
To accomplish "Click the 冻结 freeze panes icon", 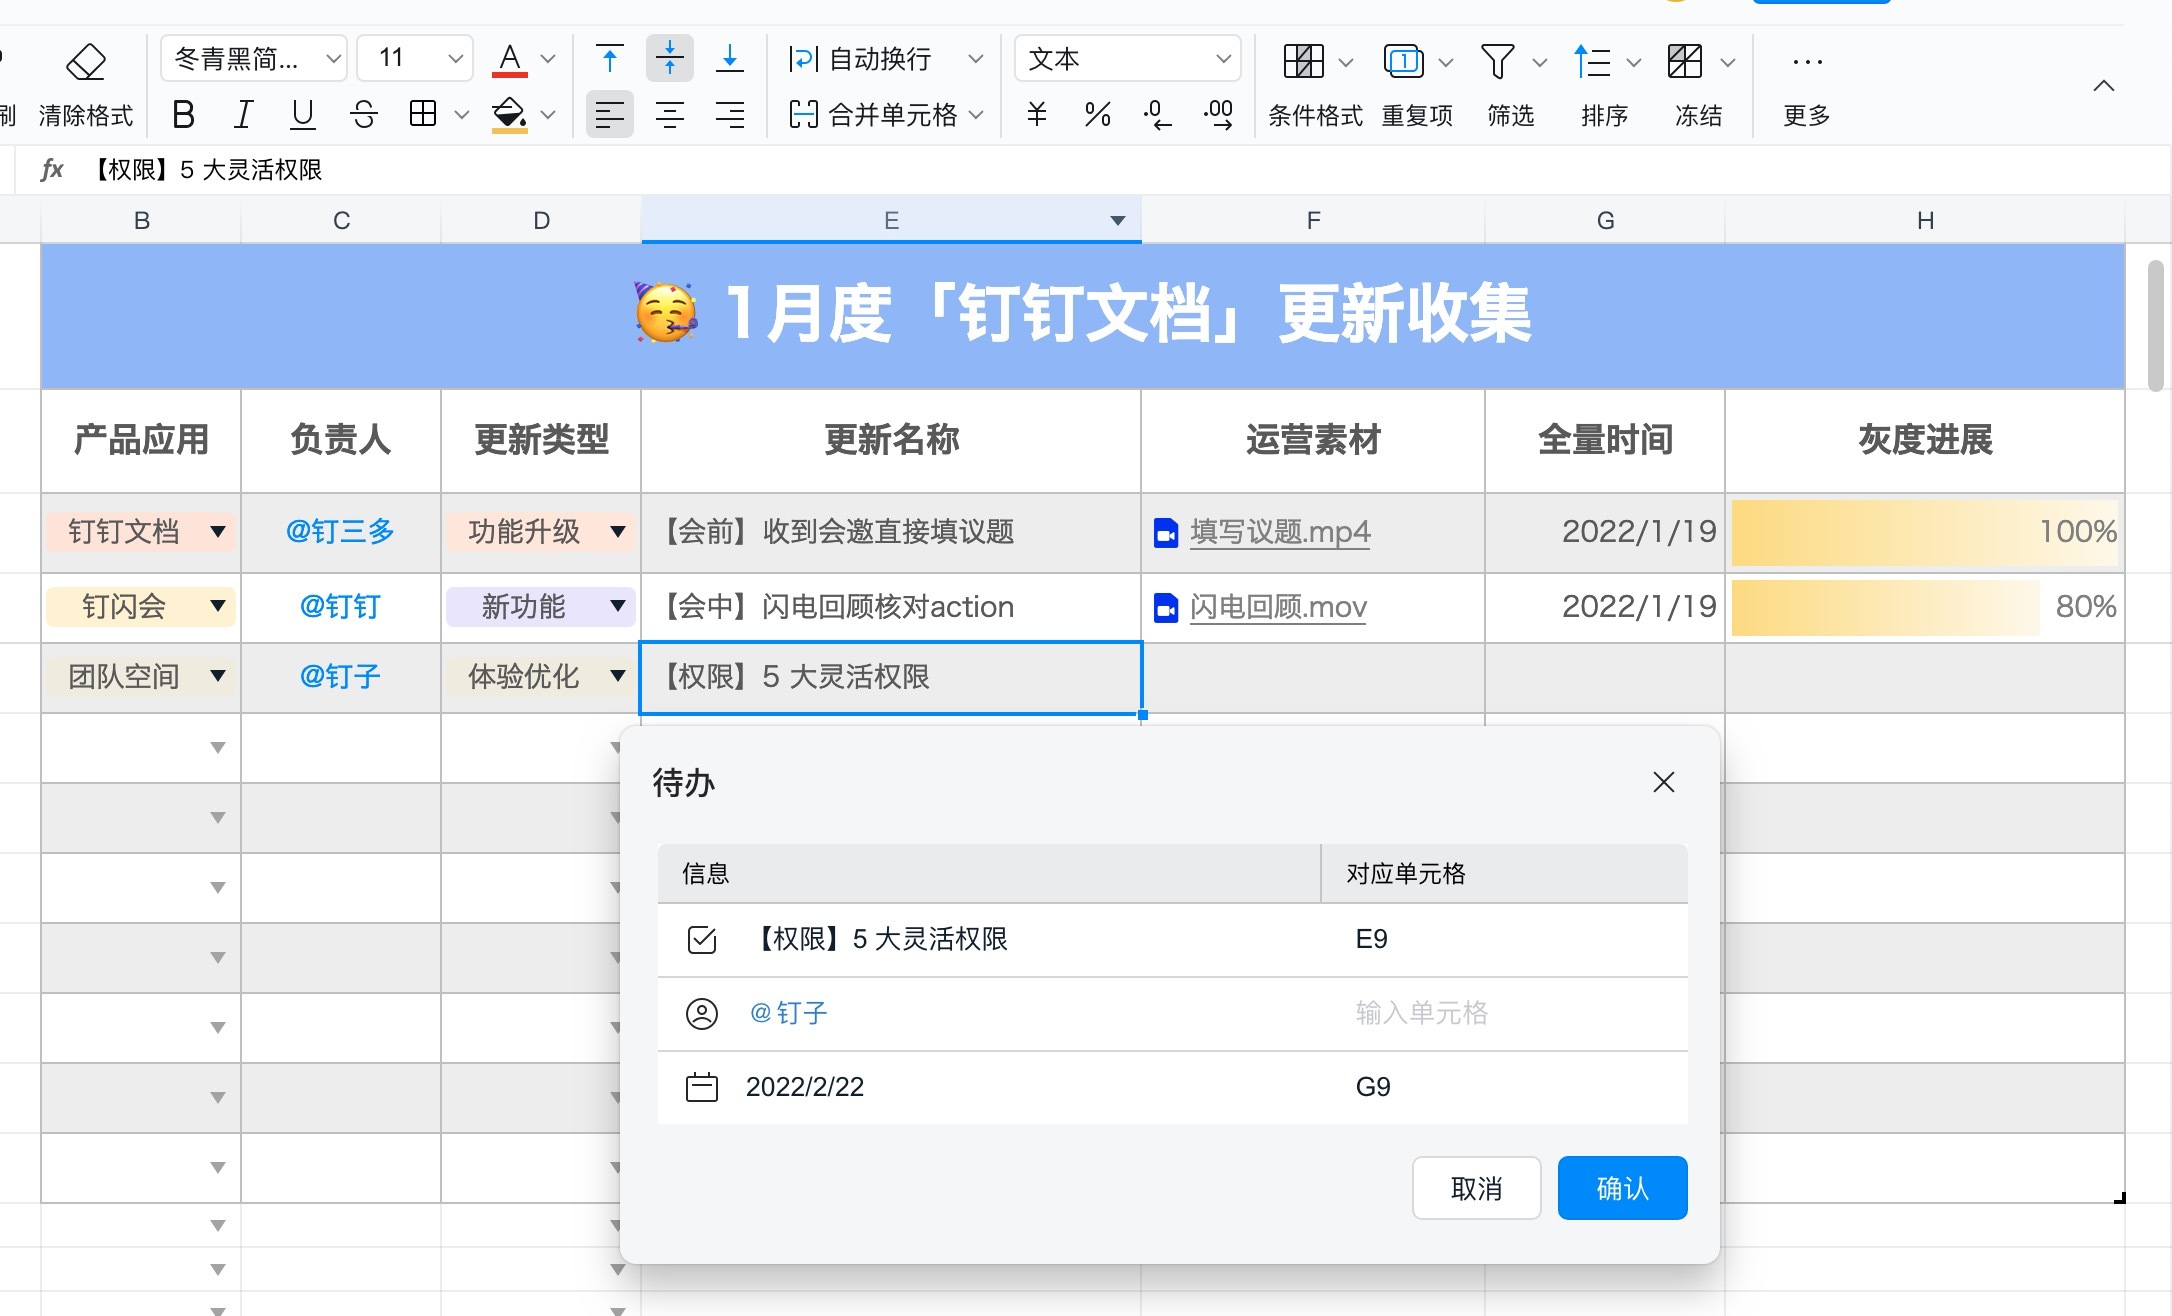I will [x=1685, y=61].
